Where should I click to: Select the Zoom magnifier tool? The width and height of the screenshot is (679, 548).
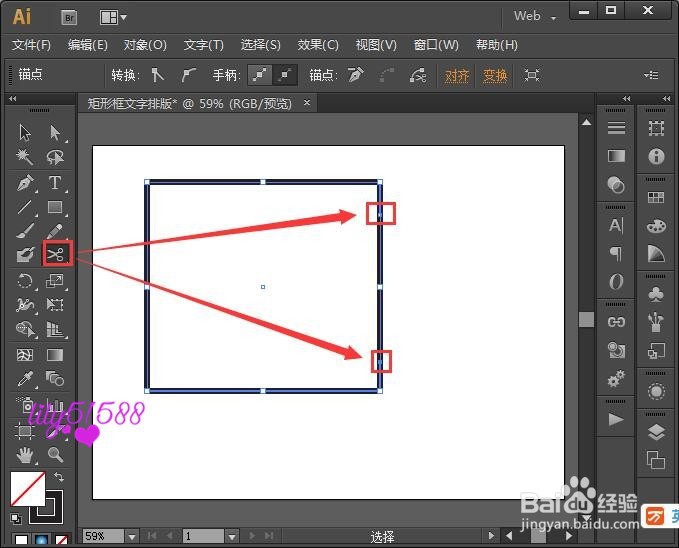[55, 455]
